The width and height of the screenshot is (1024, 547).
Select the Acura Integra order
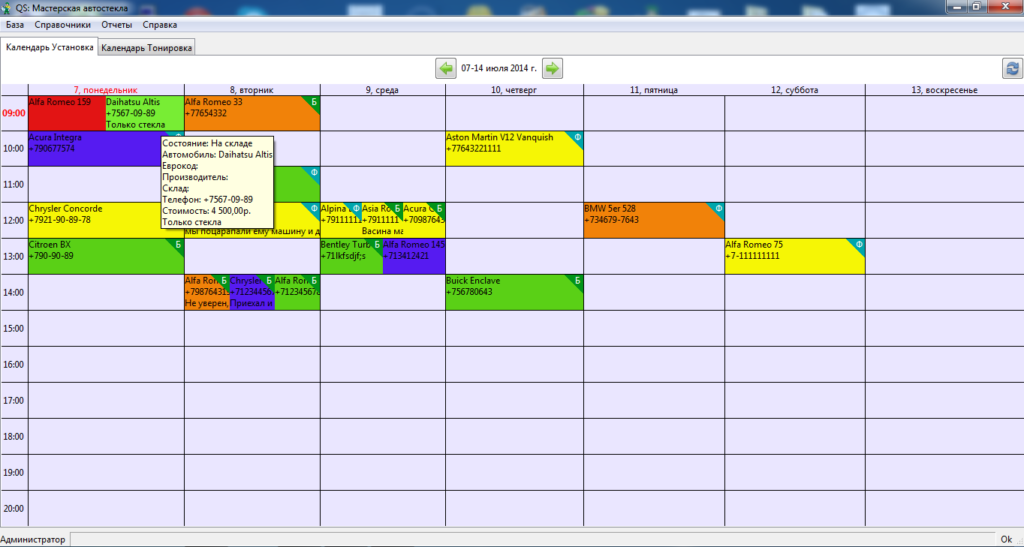pos(95,149)
